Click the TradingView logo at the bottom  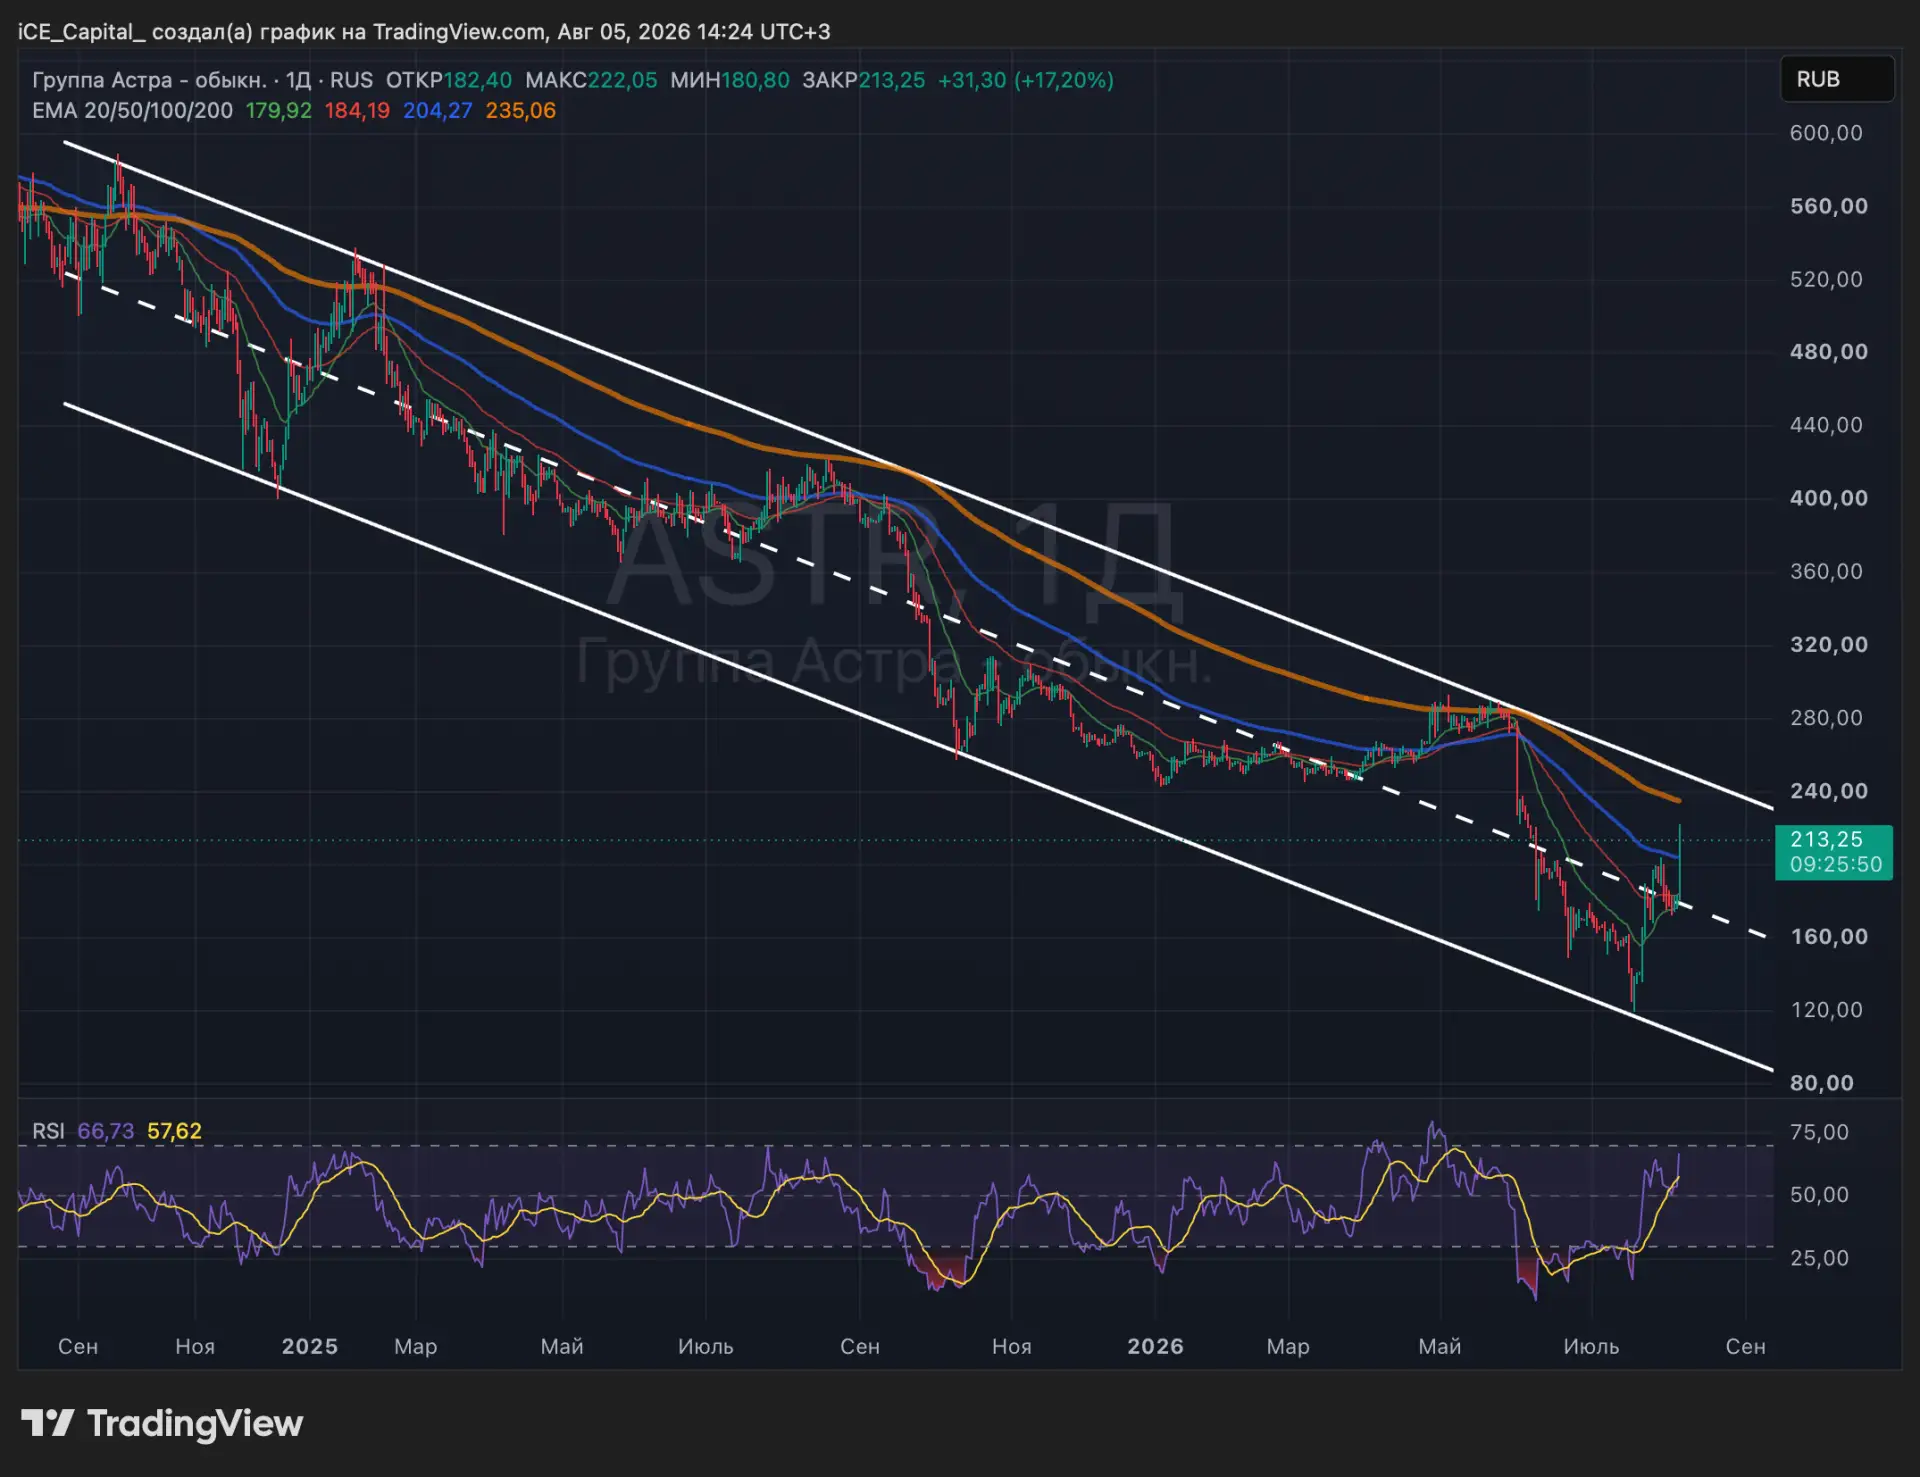coord(162,1423)
